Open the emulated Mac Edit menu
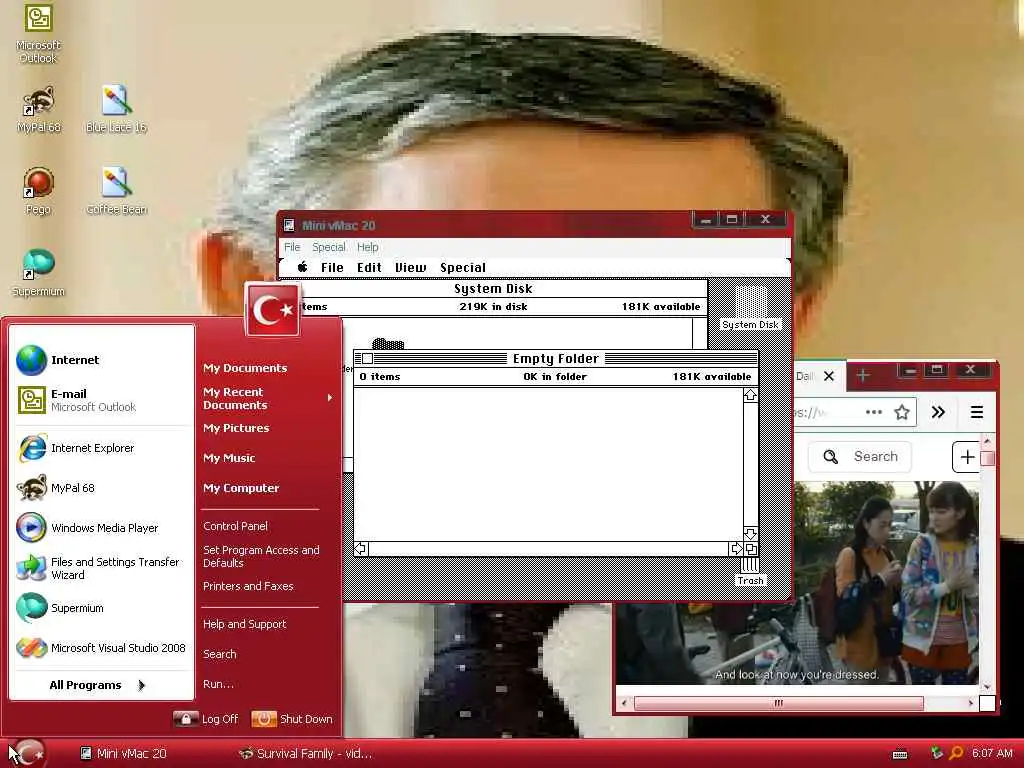 (x=369, y=267)
